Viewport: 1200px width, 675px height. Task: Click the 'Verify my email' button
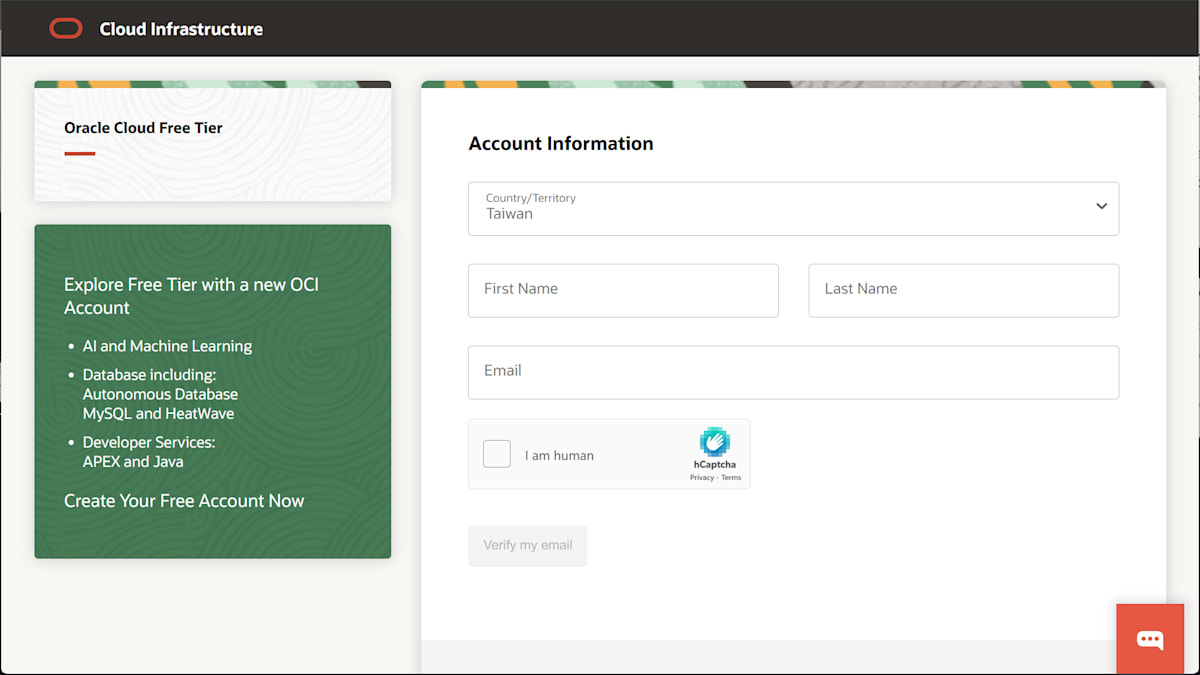coord(528,546)
